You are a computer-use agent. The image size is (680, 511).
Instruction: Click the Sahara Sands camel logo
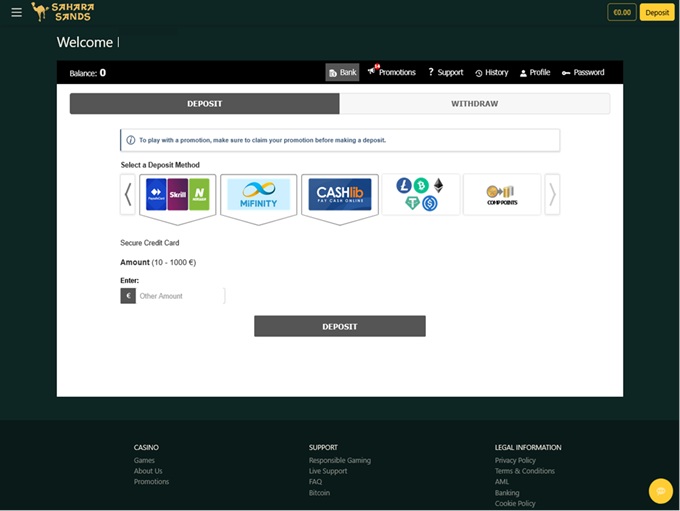click(61, 12)
